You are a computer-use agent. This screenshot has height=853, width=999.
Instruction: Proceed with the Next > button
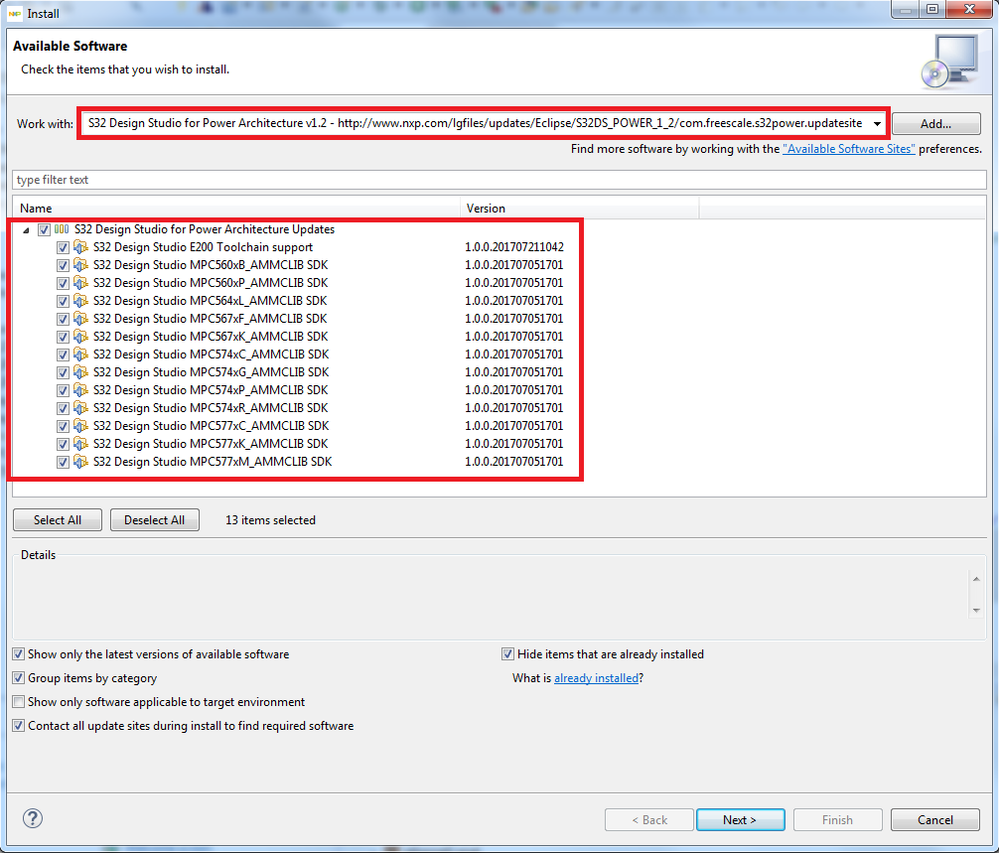[740, 820]
